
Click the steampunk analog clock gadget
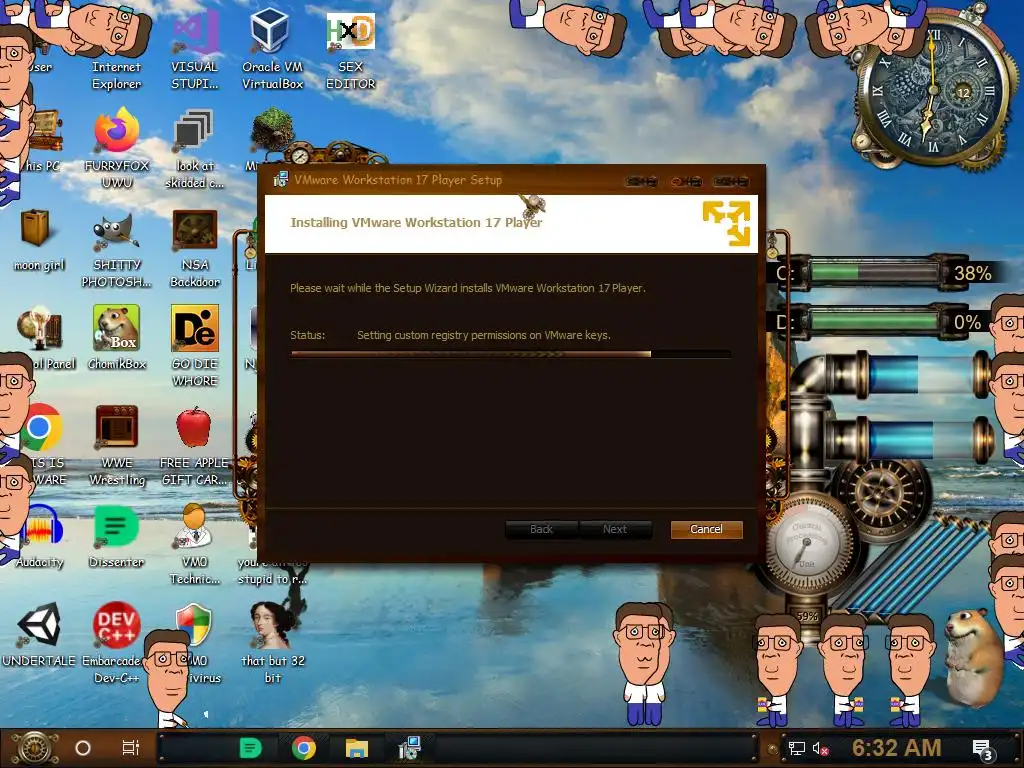pyautogui.click(x=933, y=90)
